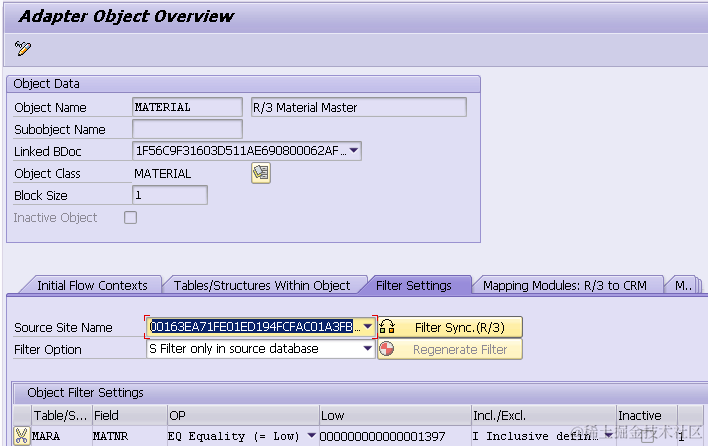Select the Filter Settings tab
The width and height of the screenshot is (708, 446).
[414, 285]
